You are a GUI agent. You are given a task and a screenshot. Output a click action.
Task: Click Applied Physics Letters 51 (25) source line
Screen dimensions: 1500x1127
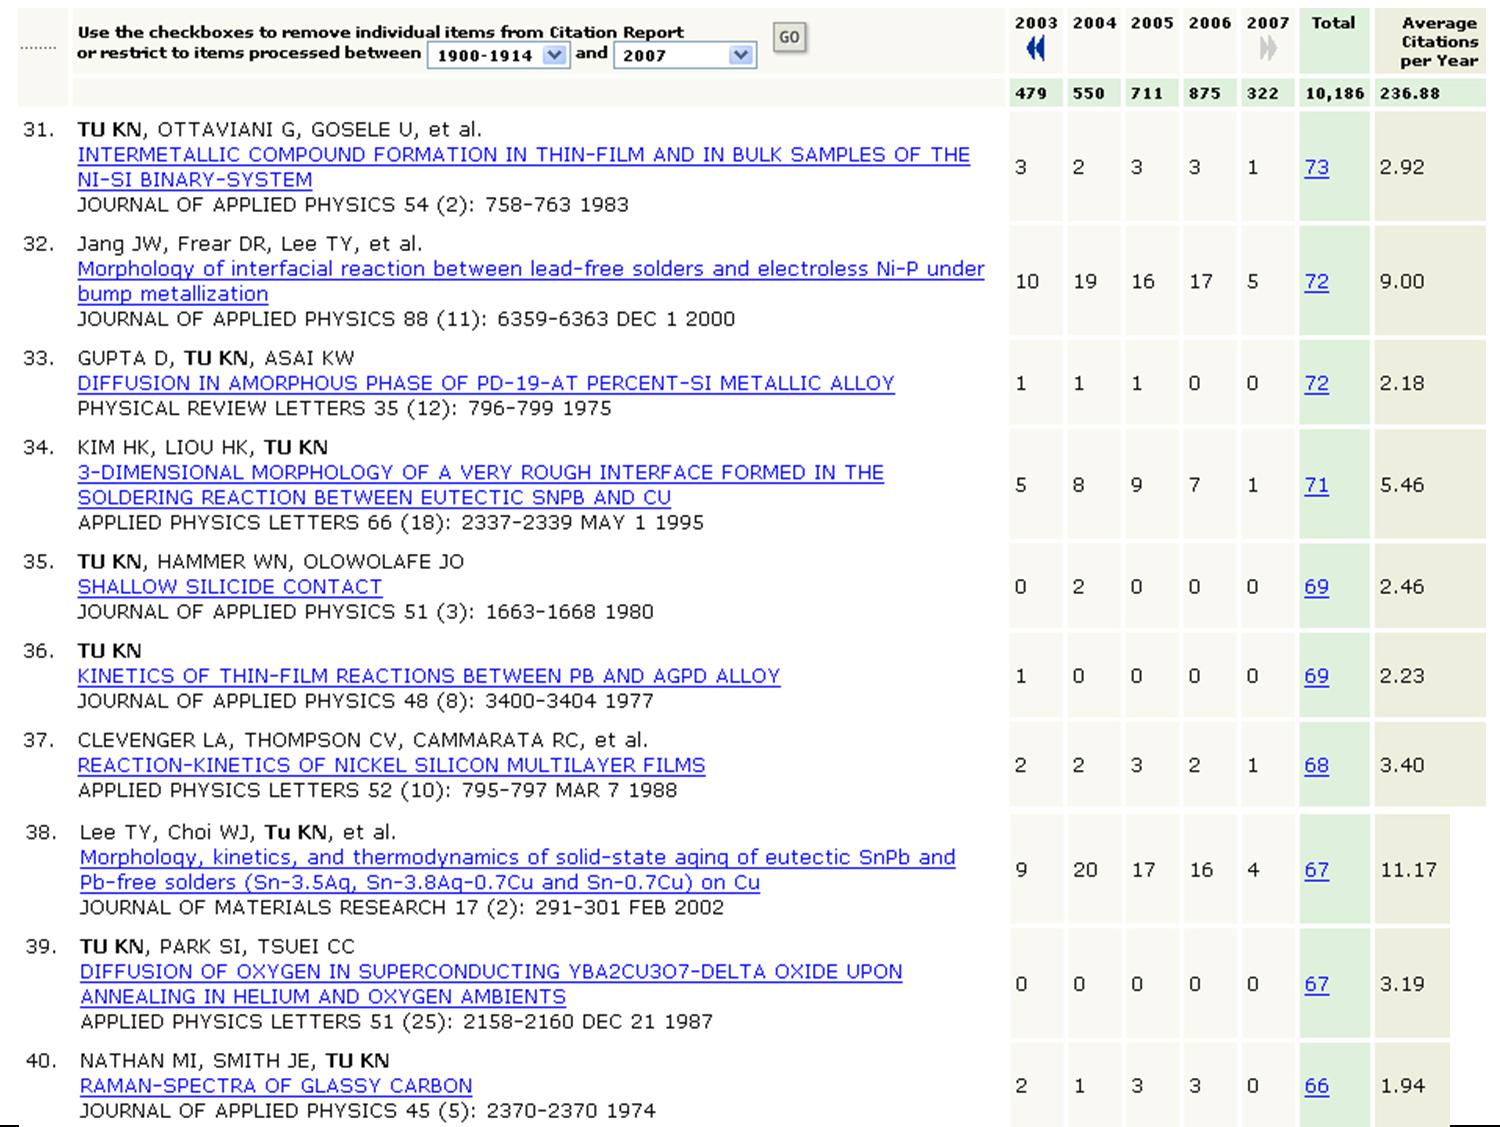click(x=396, y=1022)
